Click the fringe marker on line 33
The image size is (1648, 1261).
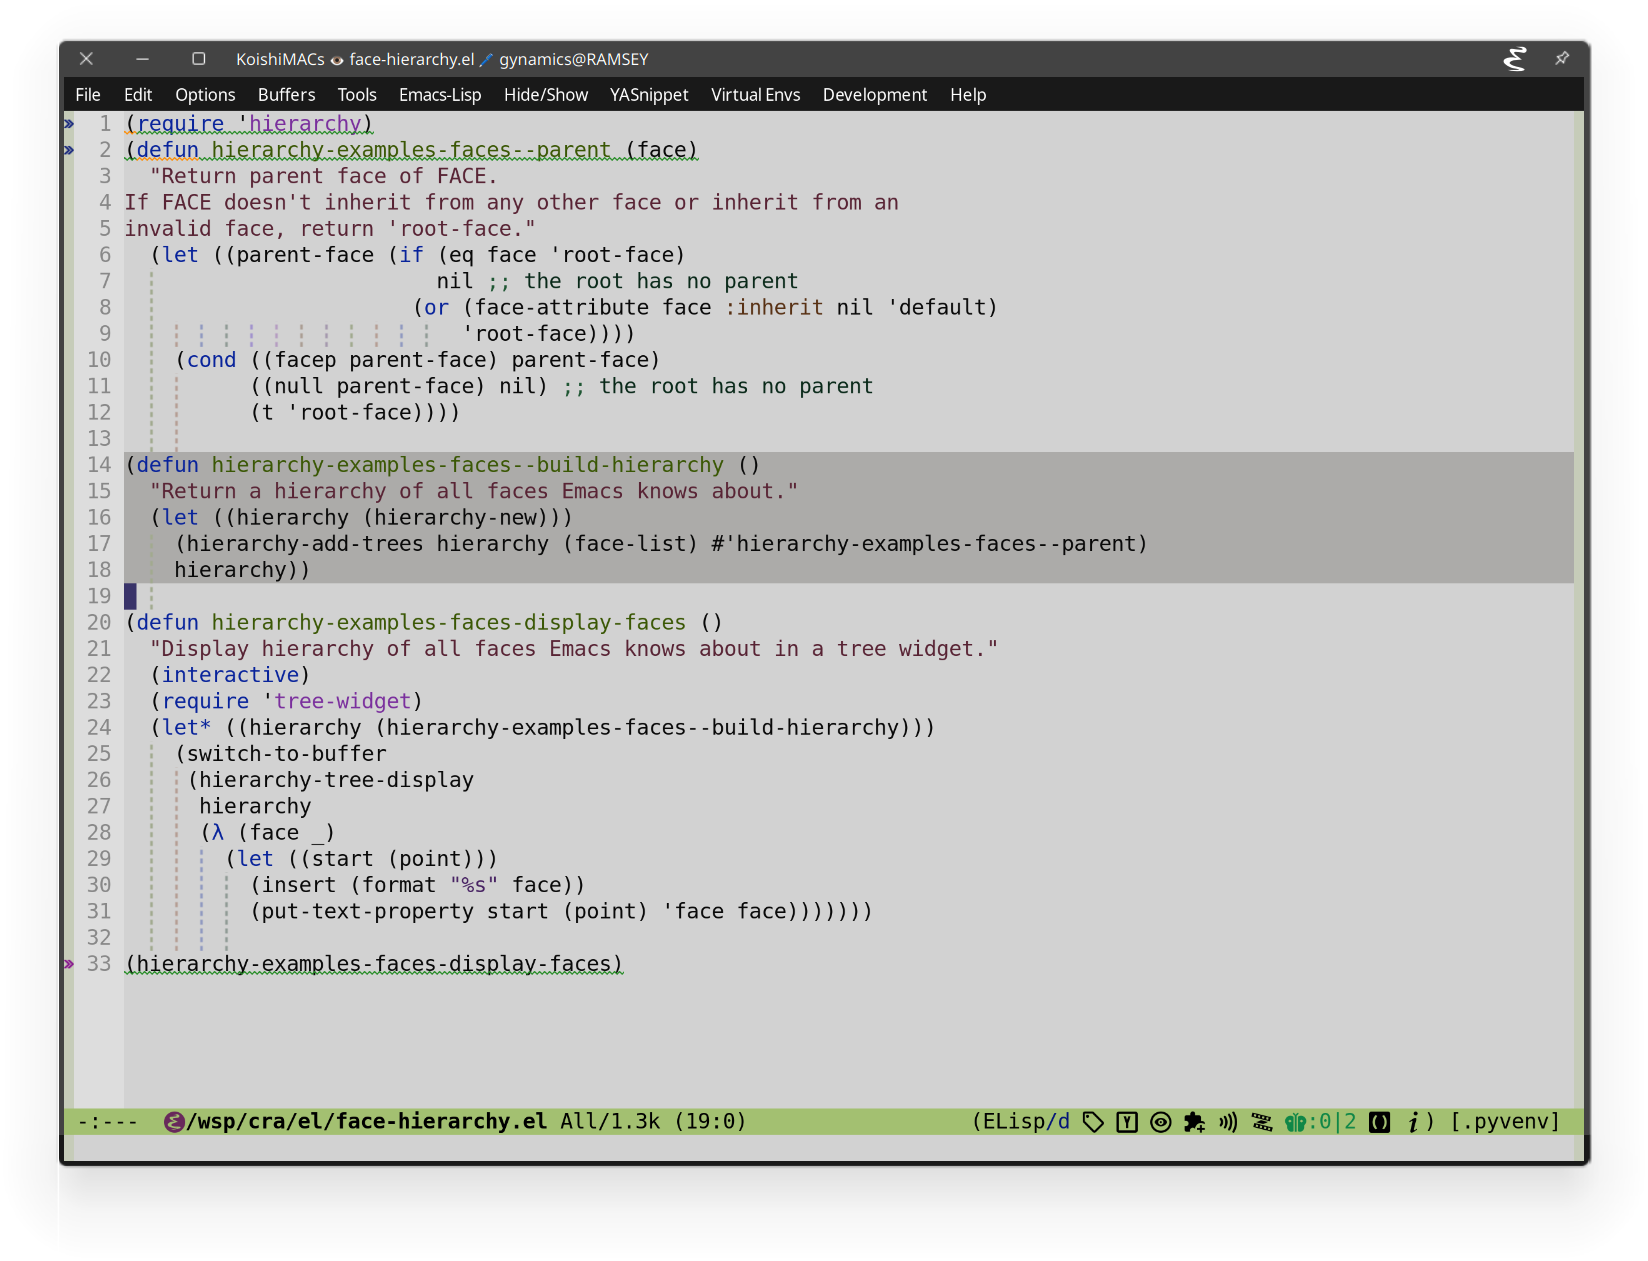[69, 964]
